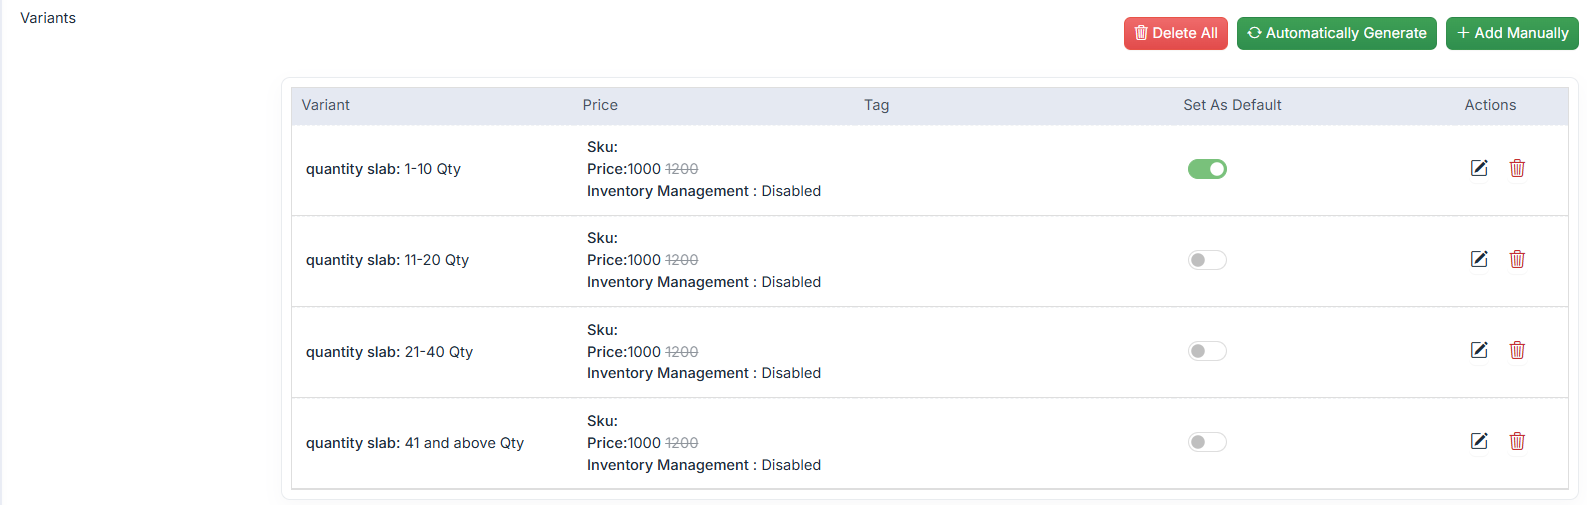This screenshot has width=1587, height=505.
Task: Edit the 41 and above Qty variant
Action: pos(1479,441)
